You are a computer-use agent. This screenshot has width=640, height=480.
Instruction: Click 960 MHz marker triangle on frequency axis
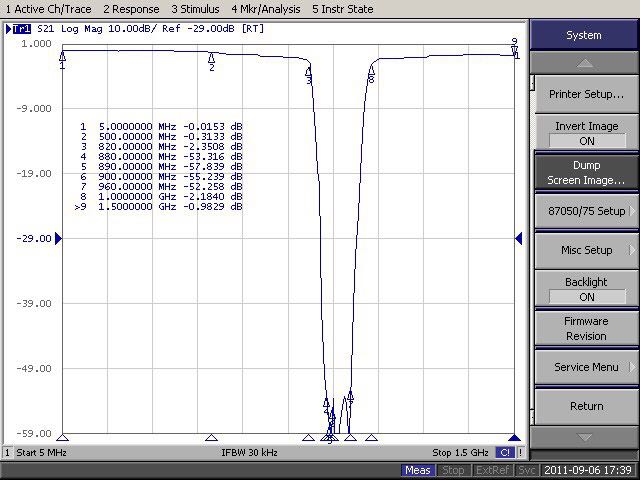[350, 438]
